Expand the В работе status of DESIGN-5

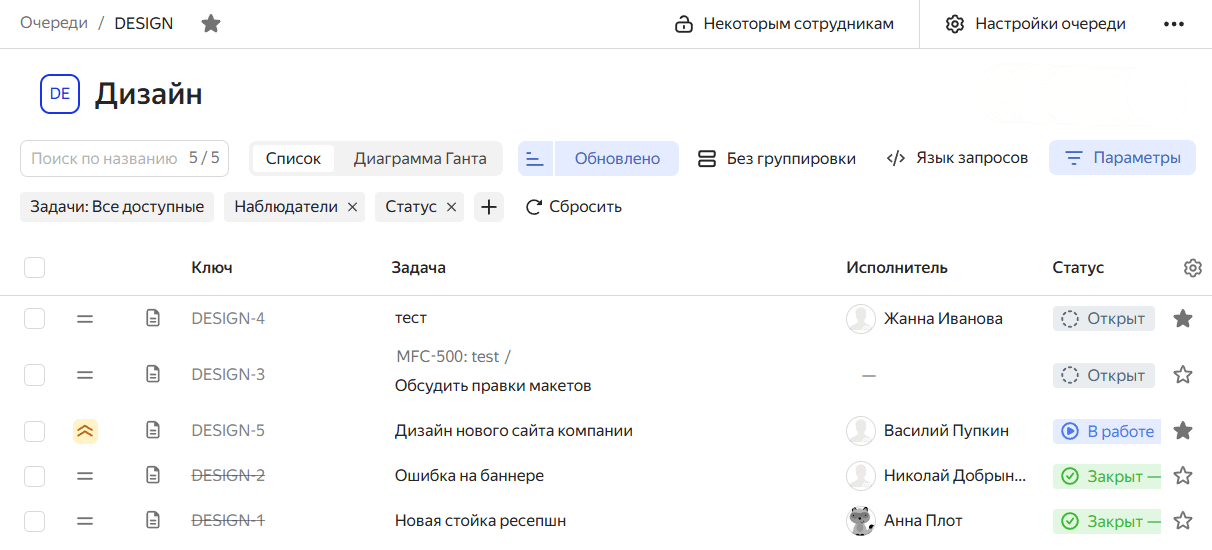coord(1107,431)
